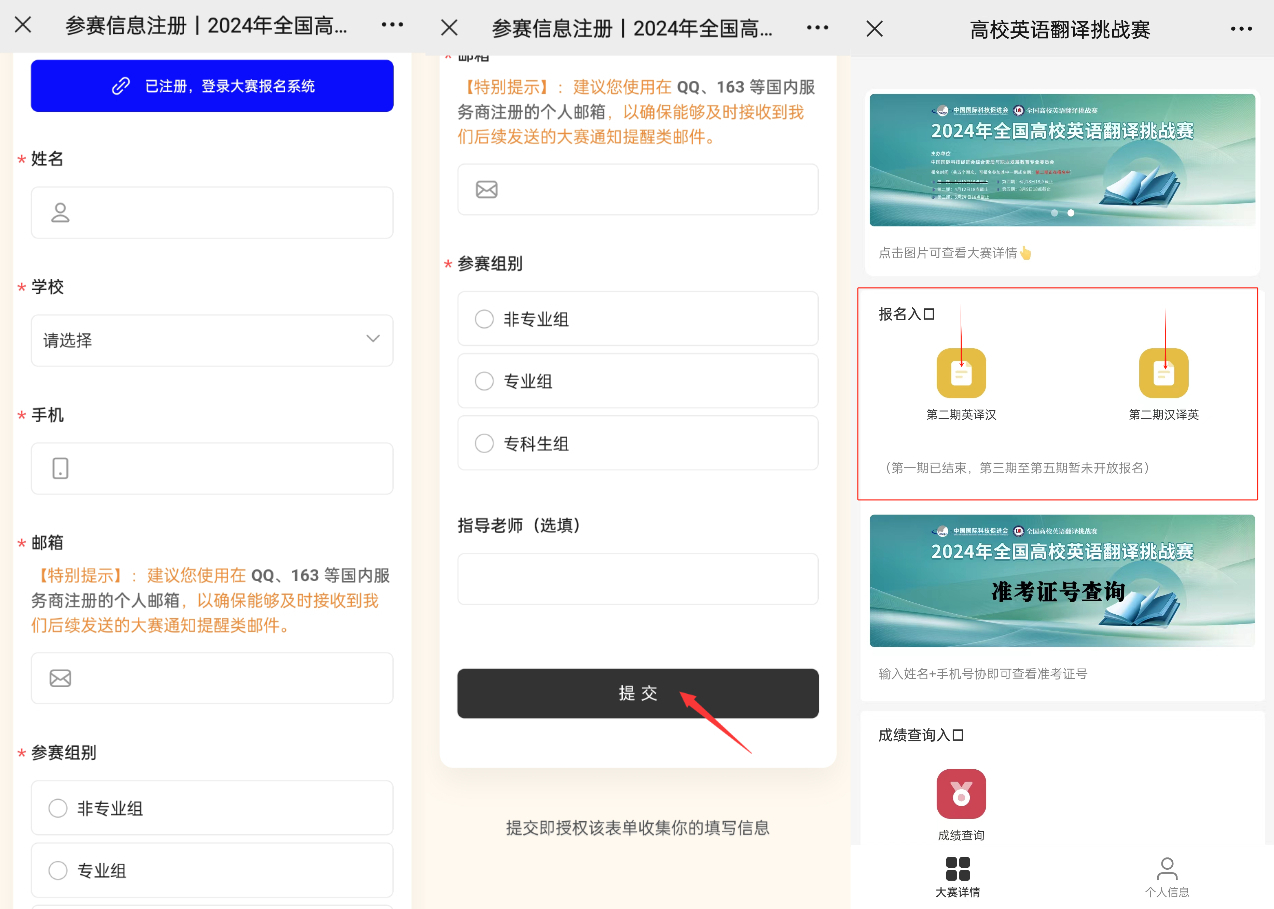Close the left registration panel with X

pyautogui.click(x=23, y=25)
